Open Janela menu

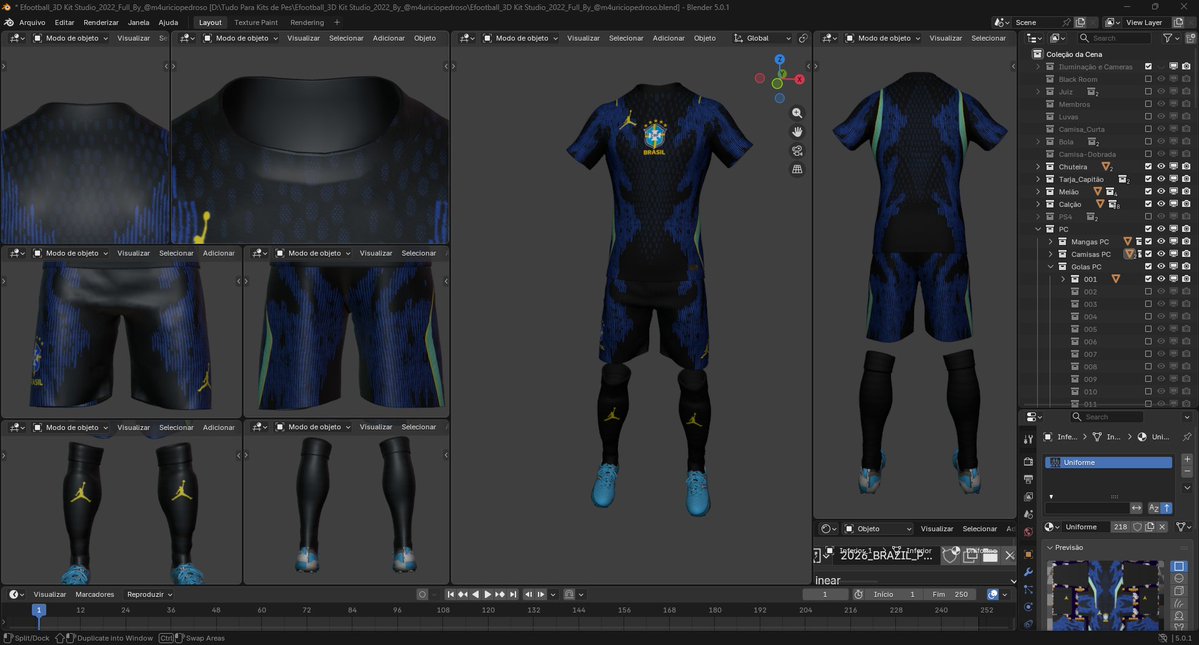[x=138, y=22]
